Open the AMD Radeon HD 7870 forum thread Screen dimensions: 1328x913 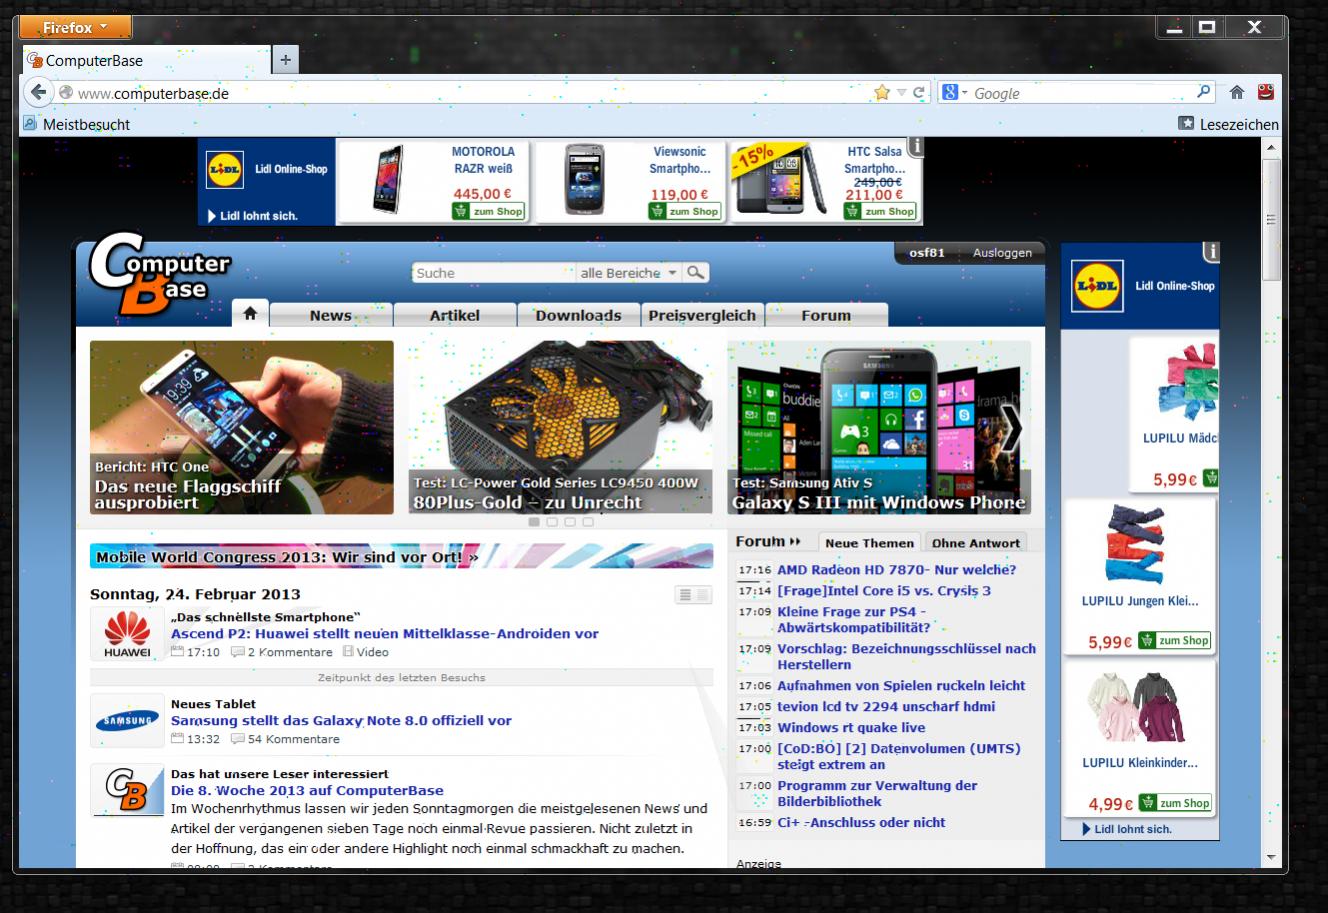[896, 570]
